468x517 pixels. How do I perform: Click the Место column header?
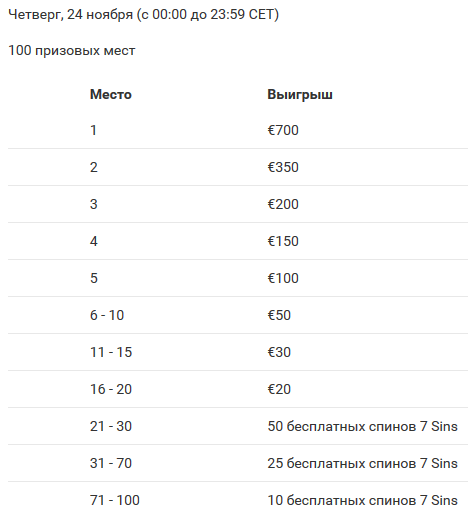tap(111, 94)
